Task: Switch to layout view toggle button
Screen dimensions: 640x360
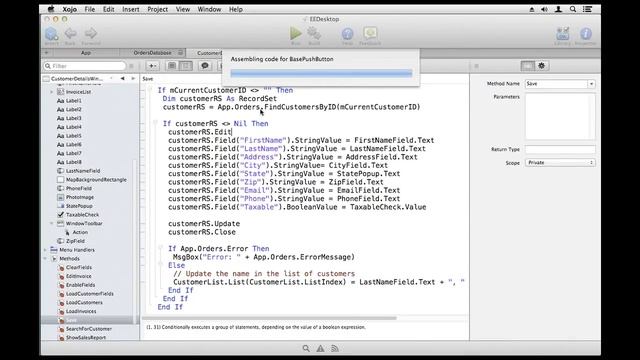Action: click(186, 66)
